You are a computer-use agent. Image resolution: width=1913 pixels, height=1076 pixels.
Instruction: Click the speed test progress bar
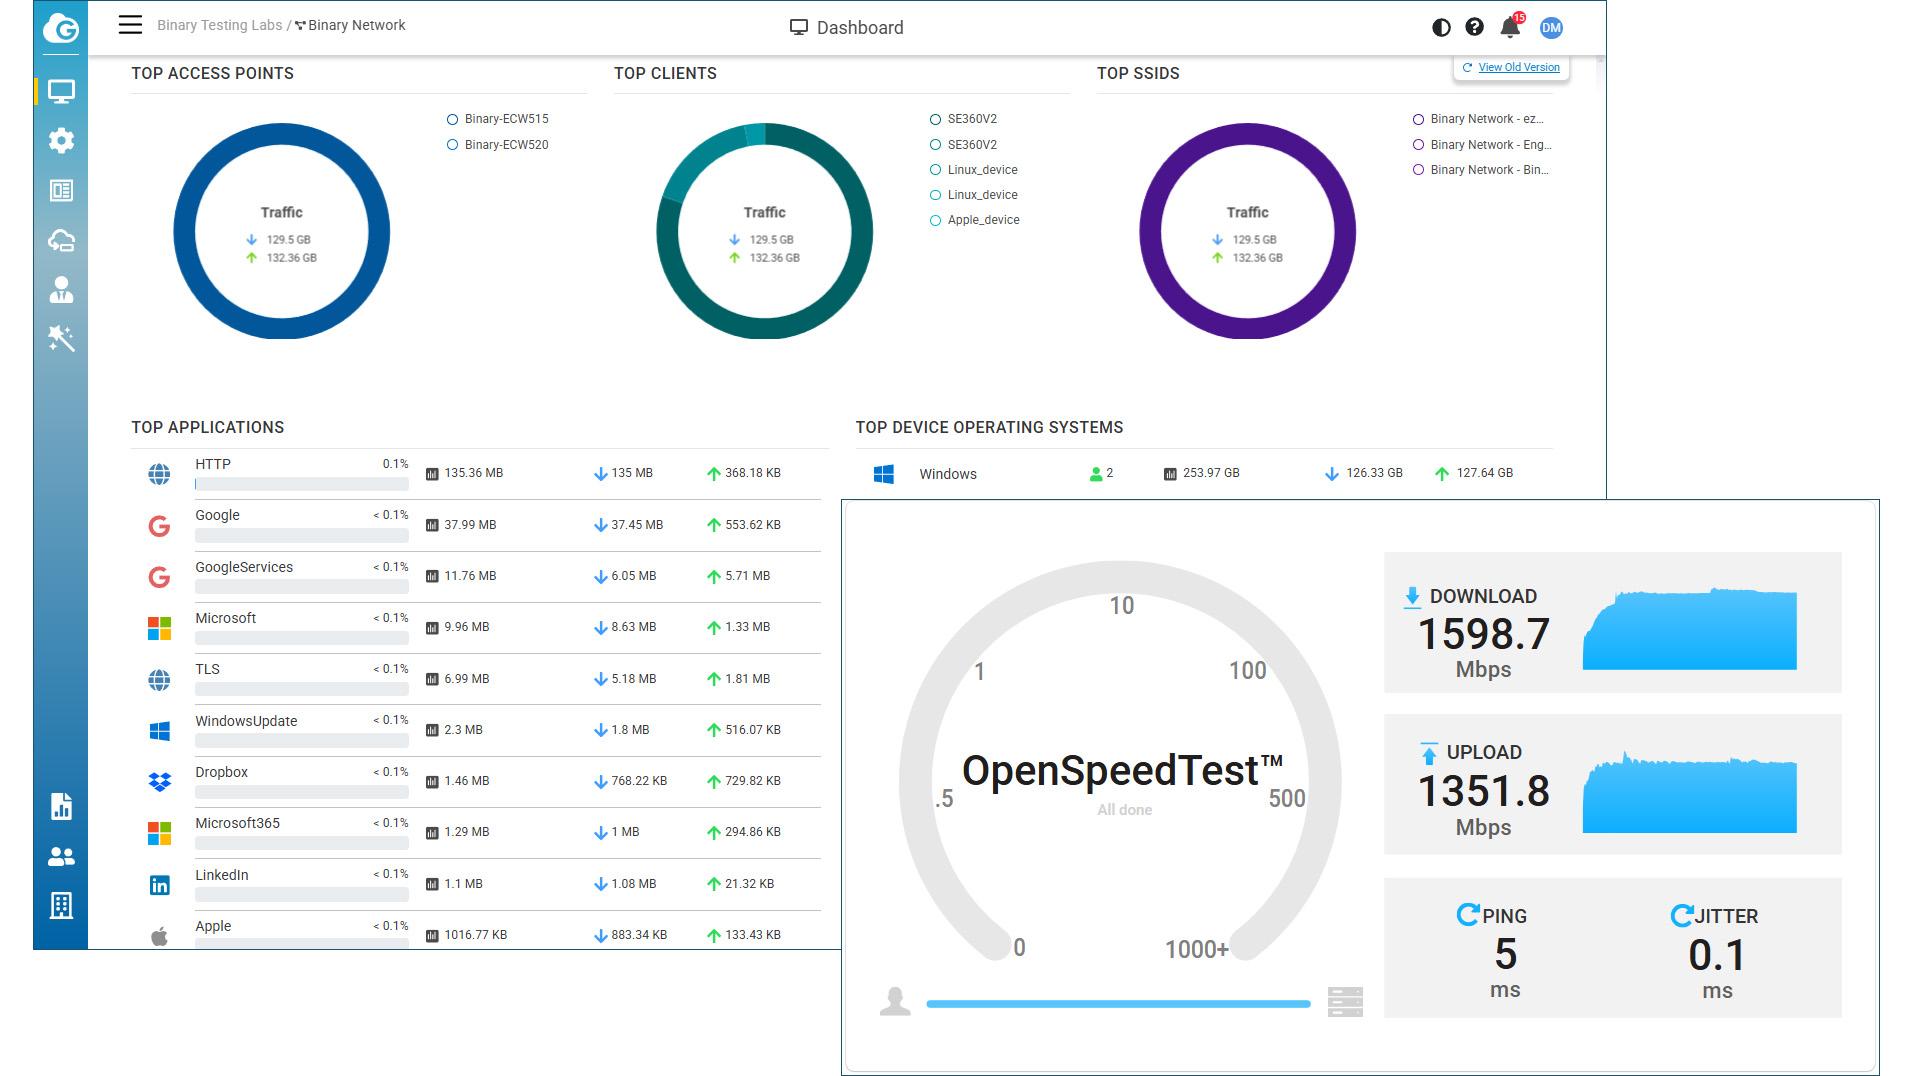click(1118, 1003)
